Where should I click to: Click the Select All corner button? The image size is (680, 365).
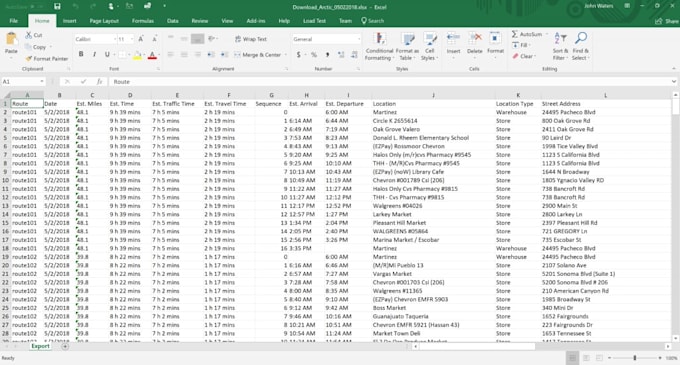coord(6,95)
